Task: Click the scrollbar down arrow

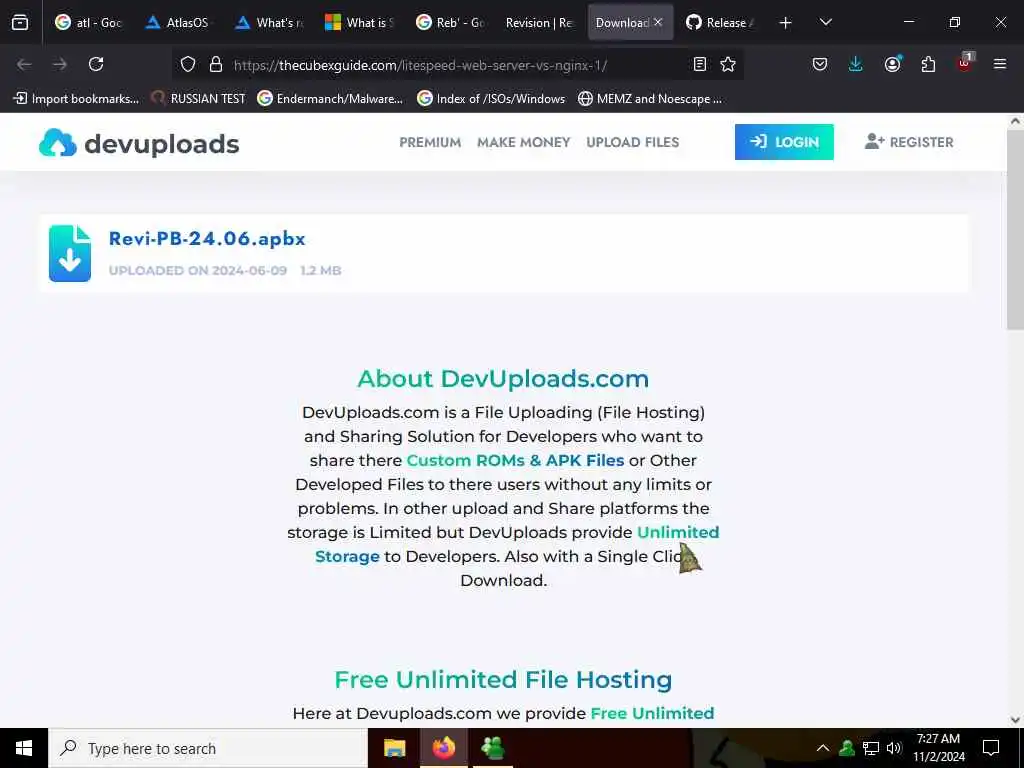Action: (x=1016, y=720)
